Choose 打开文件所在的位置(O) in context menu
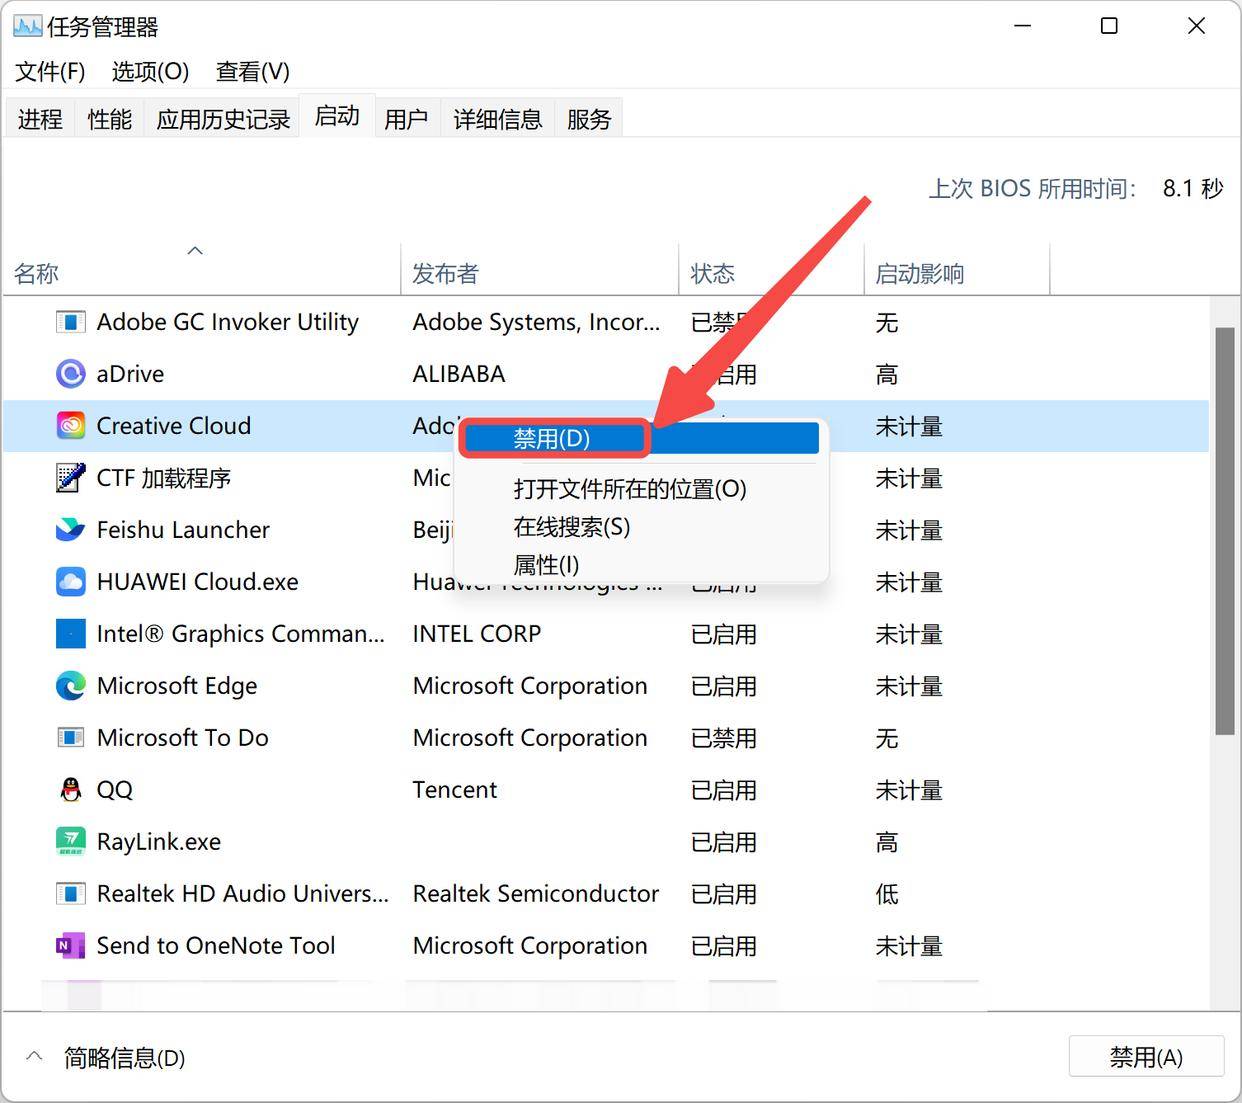This screenshot has height=1103, width=1242. click(630, 489)
